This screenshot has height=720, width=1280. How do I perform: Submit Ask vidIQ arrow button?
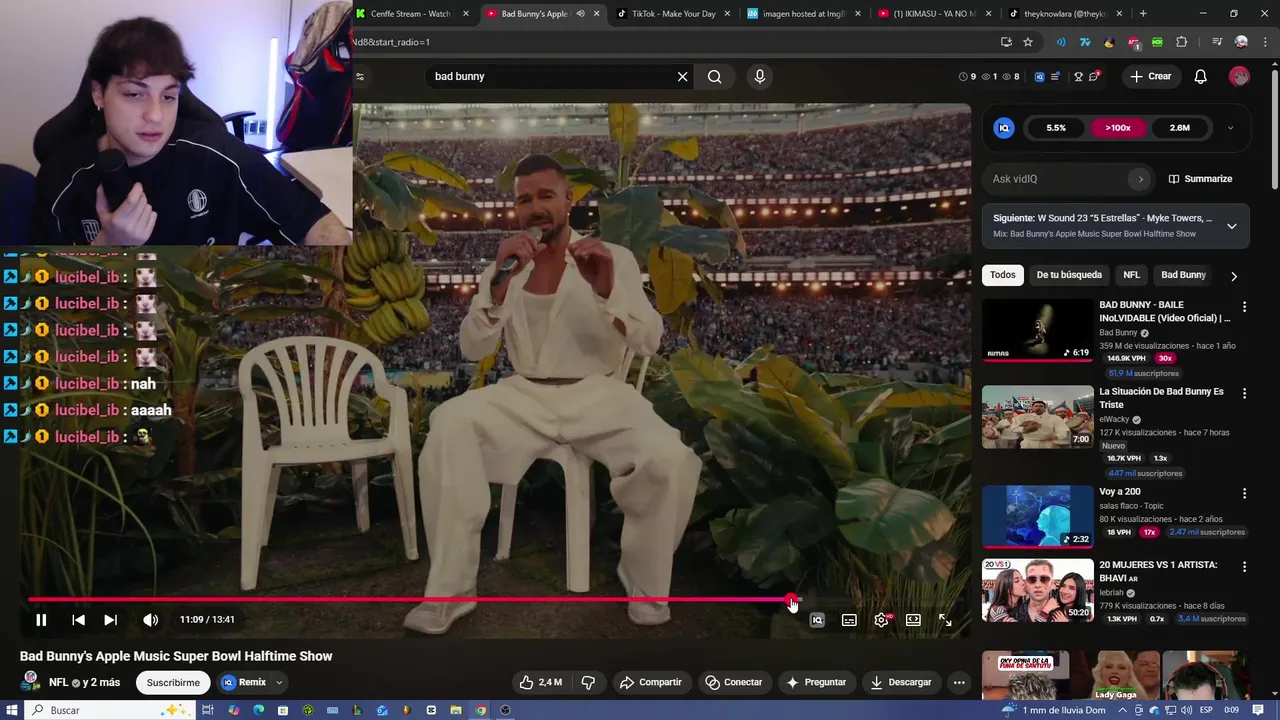[1140, 179]
